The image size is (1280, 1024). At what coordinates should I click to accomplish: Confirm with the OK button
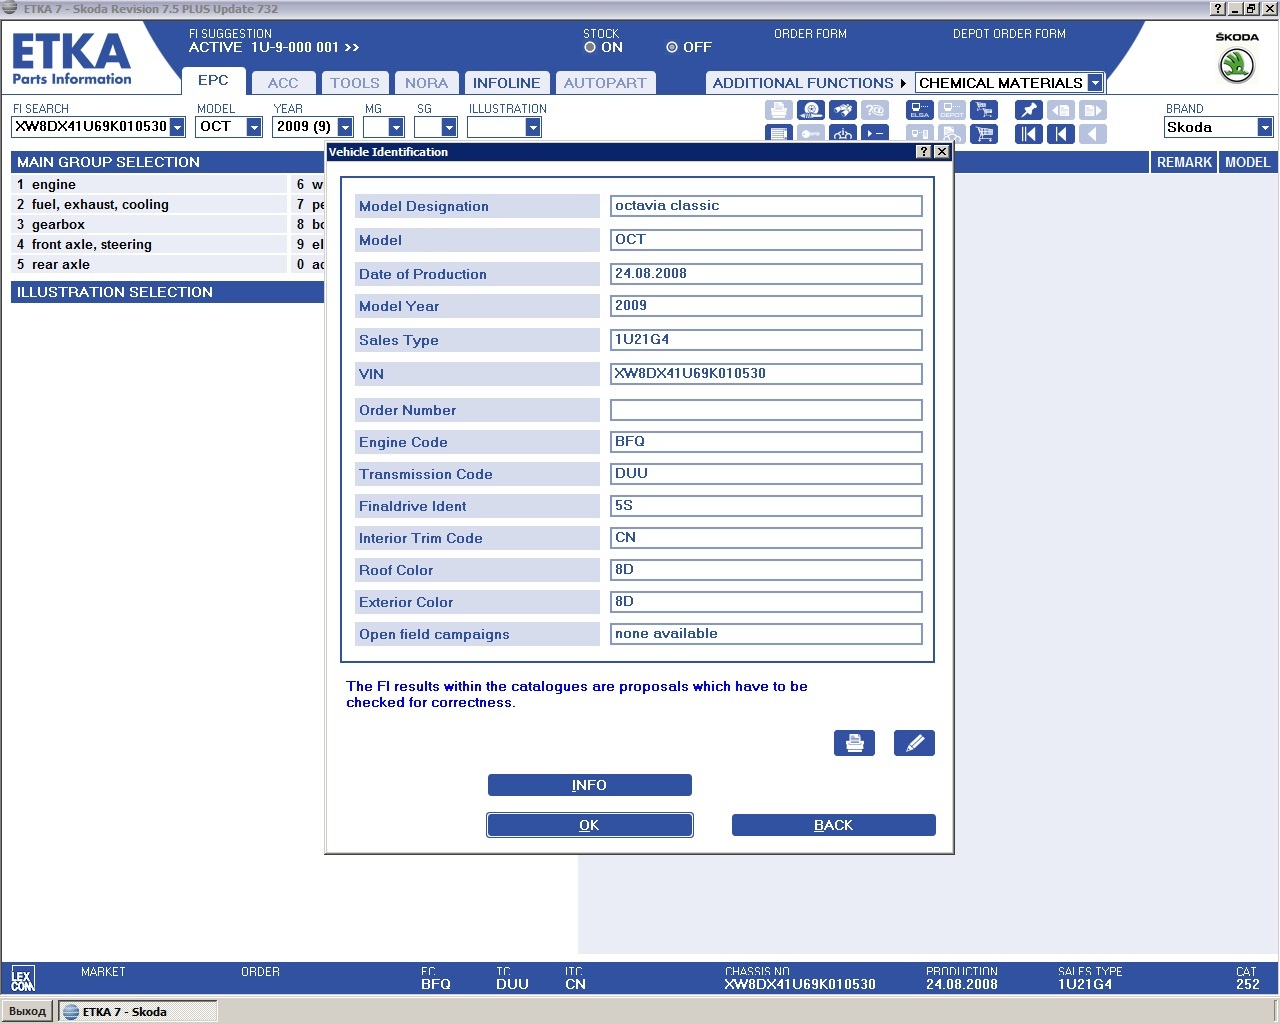pos(590,825)
